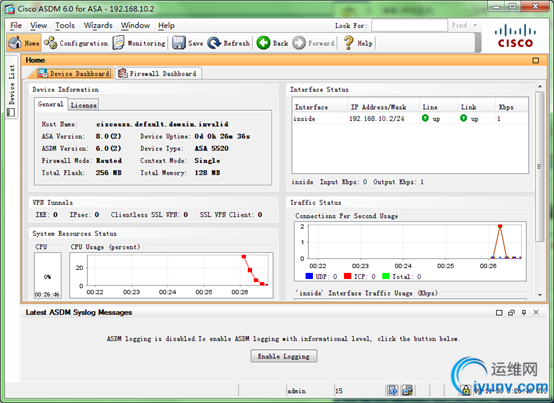Open the Wizards menu
This screenshot has height=403, width=554.
click(x=98, y=25)
